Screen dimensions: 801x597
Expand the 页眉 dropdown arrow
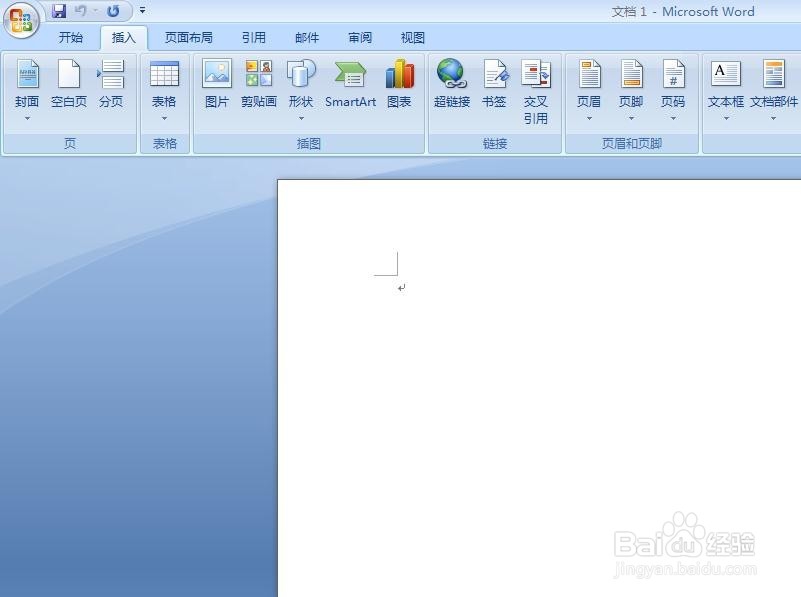(x=590, y=118)
